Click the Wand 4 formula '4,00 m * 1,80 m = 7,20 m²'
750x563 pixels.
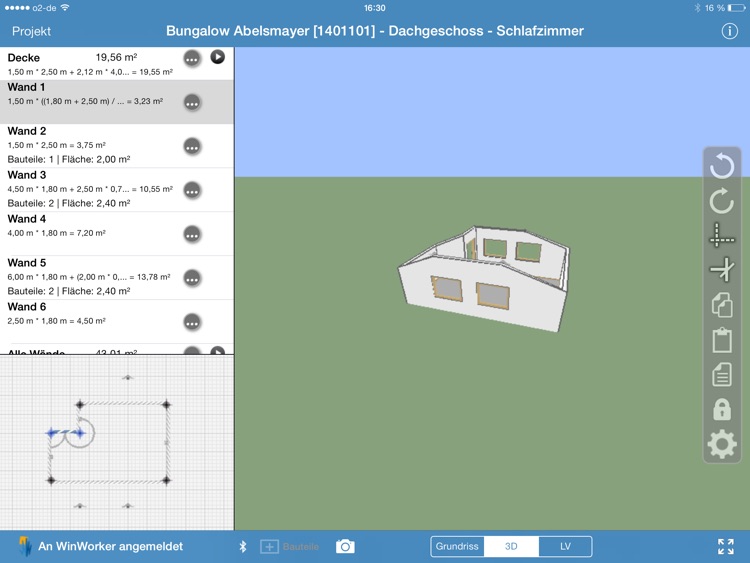56,233
